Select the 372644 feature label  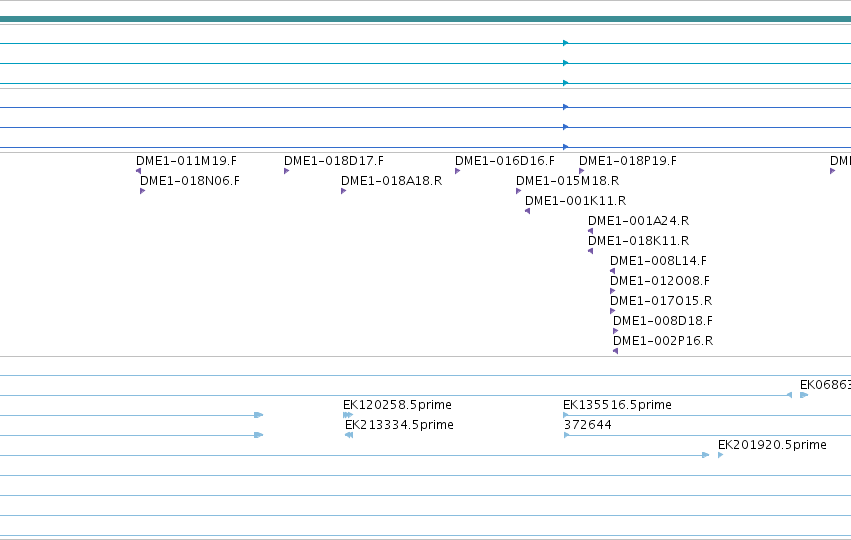588,425
